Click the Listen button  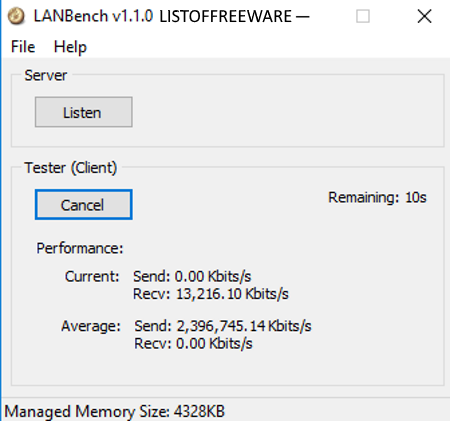pyautogui.click(x=84, y=112)
